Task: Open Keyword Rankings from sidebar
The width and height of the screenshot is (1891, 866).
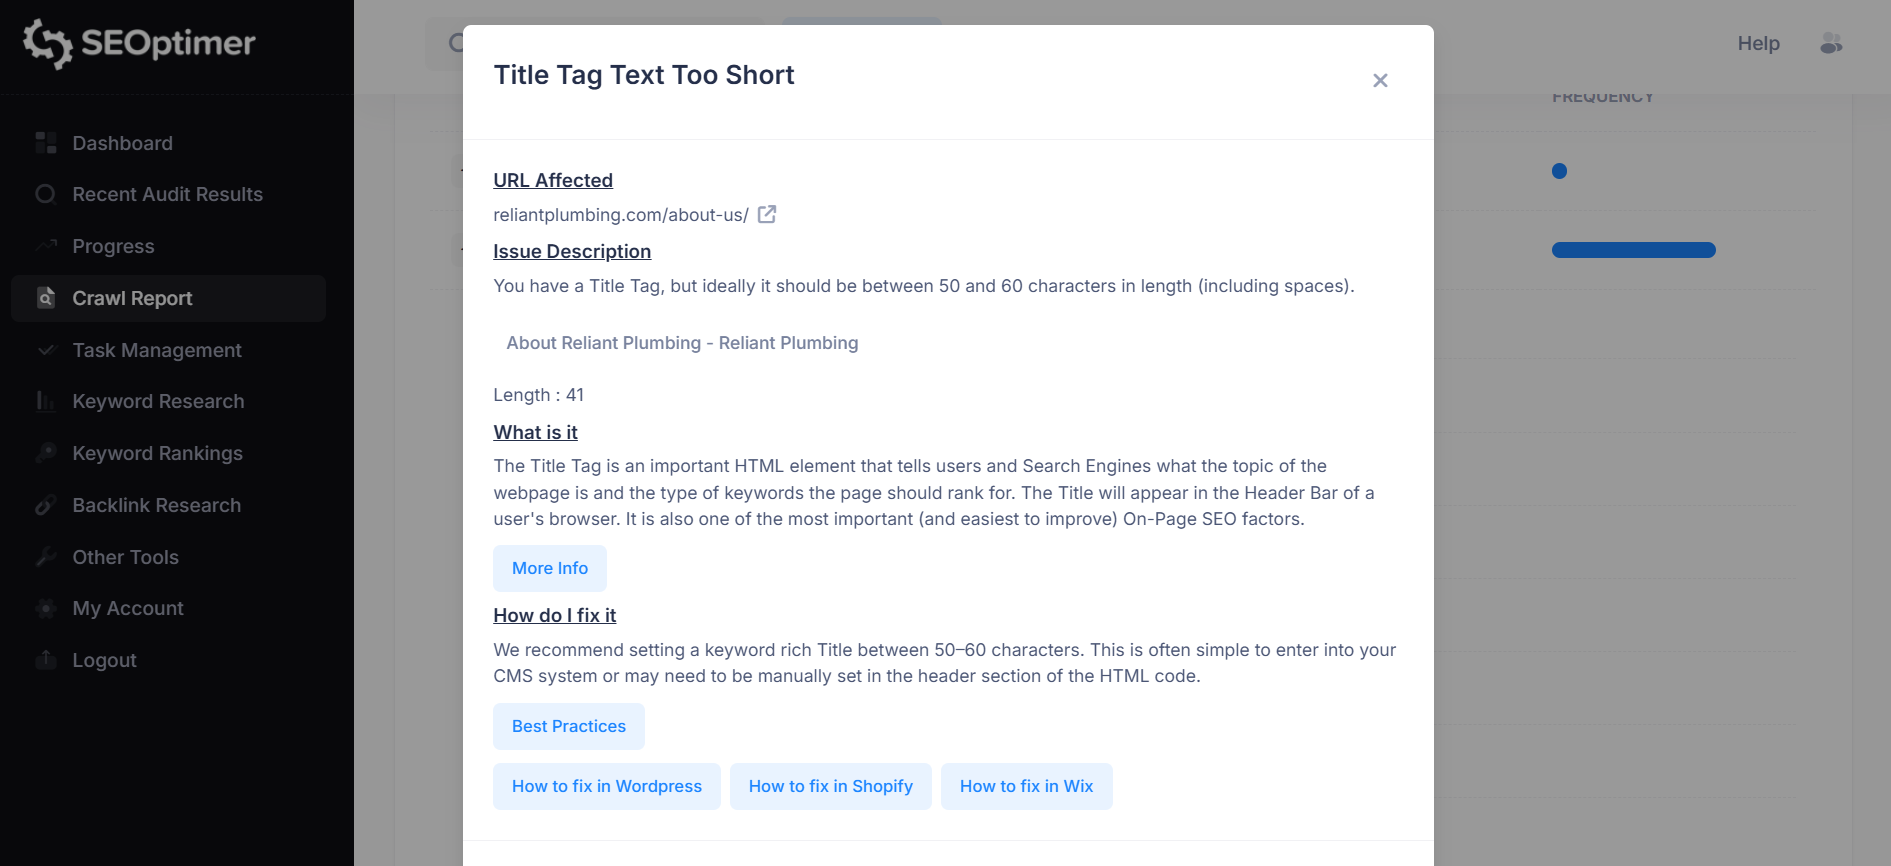Action: pyautogui.click(x=157, y=453)
